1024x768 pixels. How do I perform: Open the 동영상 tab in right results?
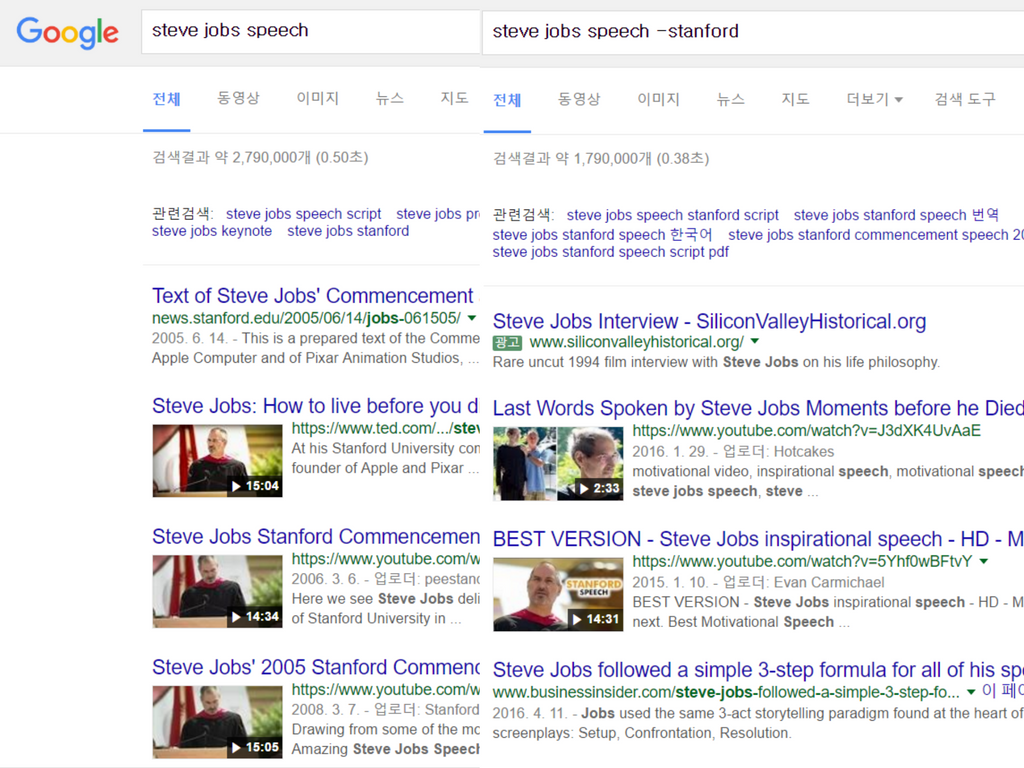(579, 99)
